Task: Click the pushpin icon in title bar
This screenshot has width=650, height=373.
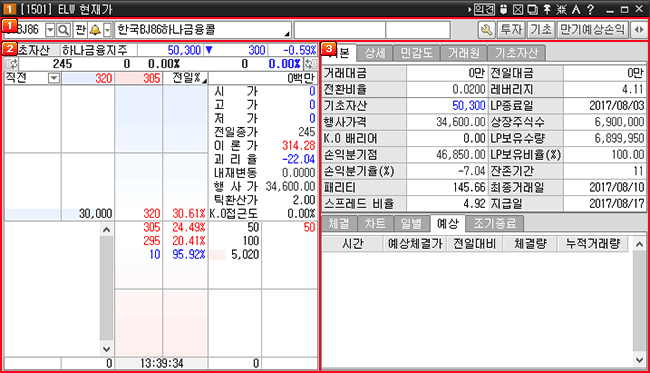Action: coord(547,9)
